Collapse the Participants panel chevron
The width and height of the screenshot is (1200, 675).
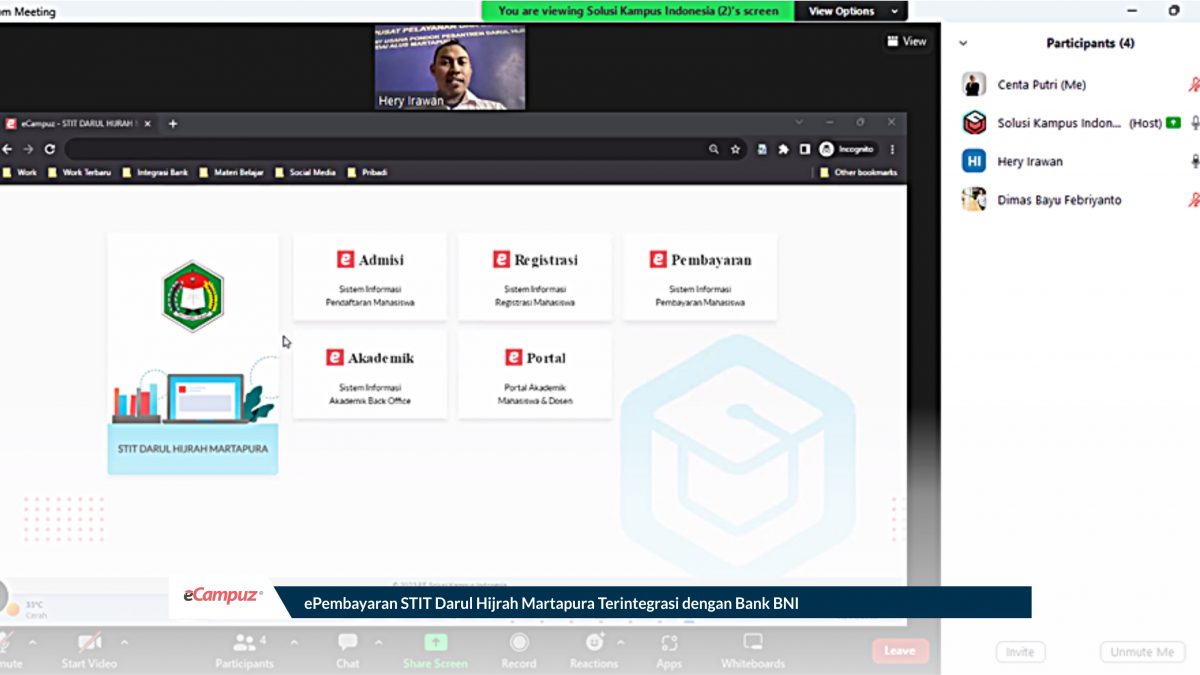click(x=963, y=44)
